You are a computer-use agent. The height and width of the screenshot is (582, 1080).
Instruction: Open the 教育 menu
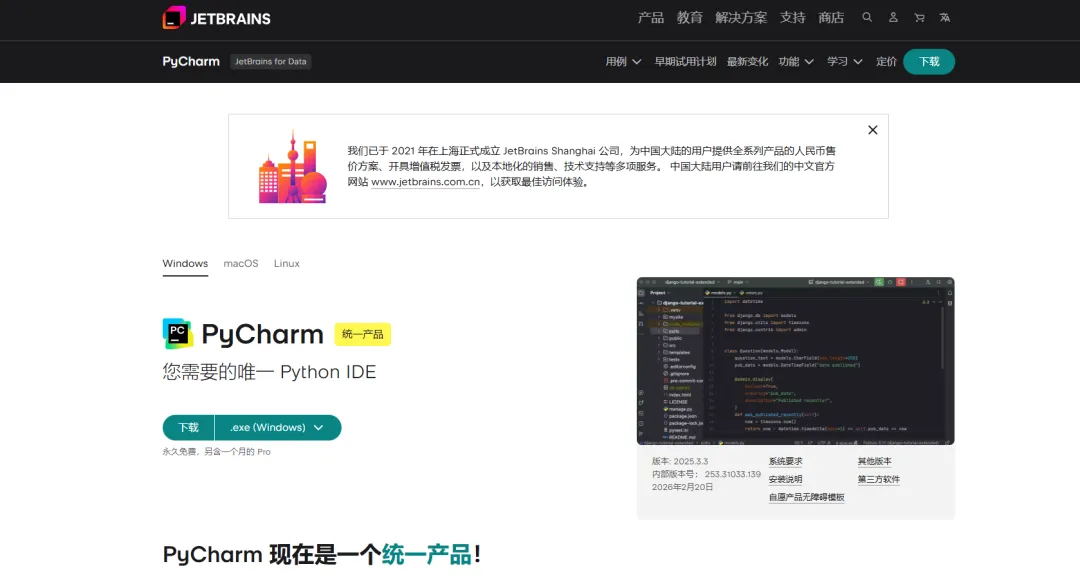(689, 18)
